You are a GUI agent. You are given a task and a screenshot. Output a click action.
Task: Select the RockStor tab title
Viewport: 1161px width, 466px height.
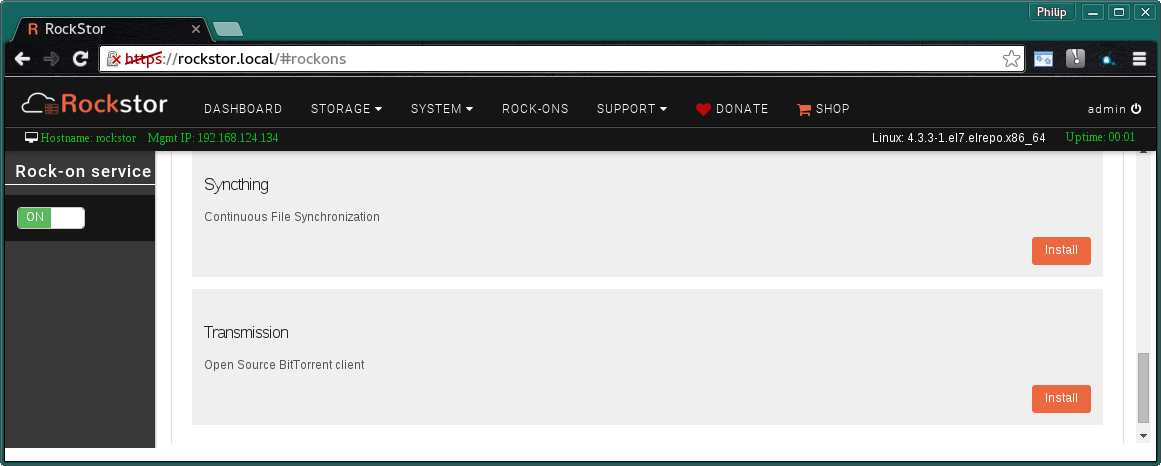[76, 29]
